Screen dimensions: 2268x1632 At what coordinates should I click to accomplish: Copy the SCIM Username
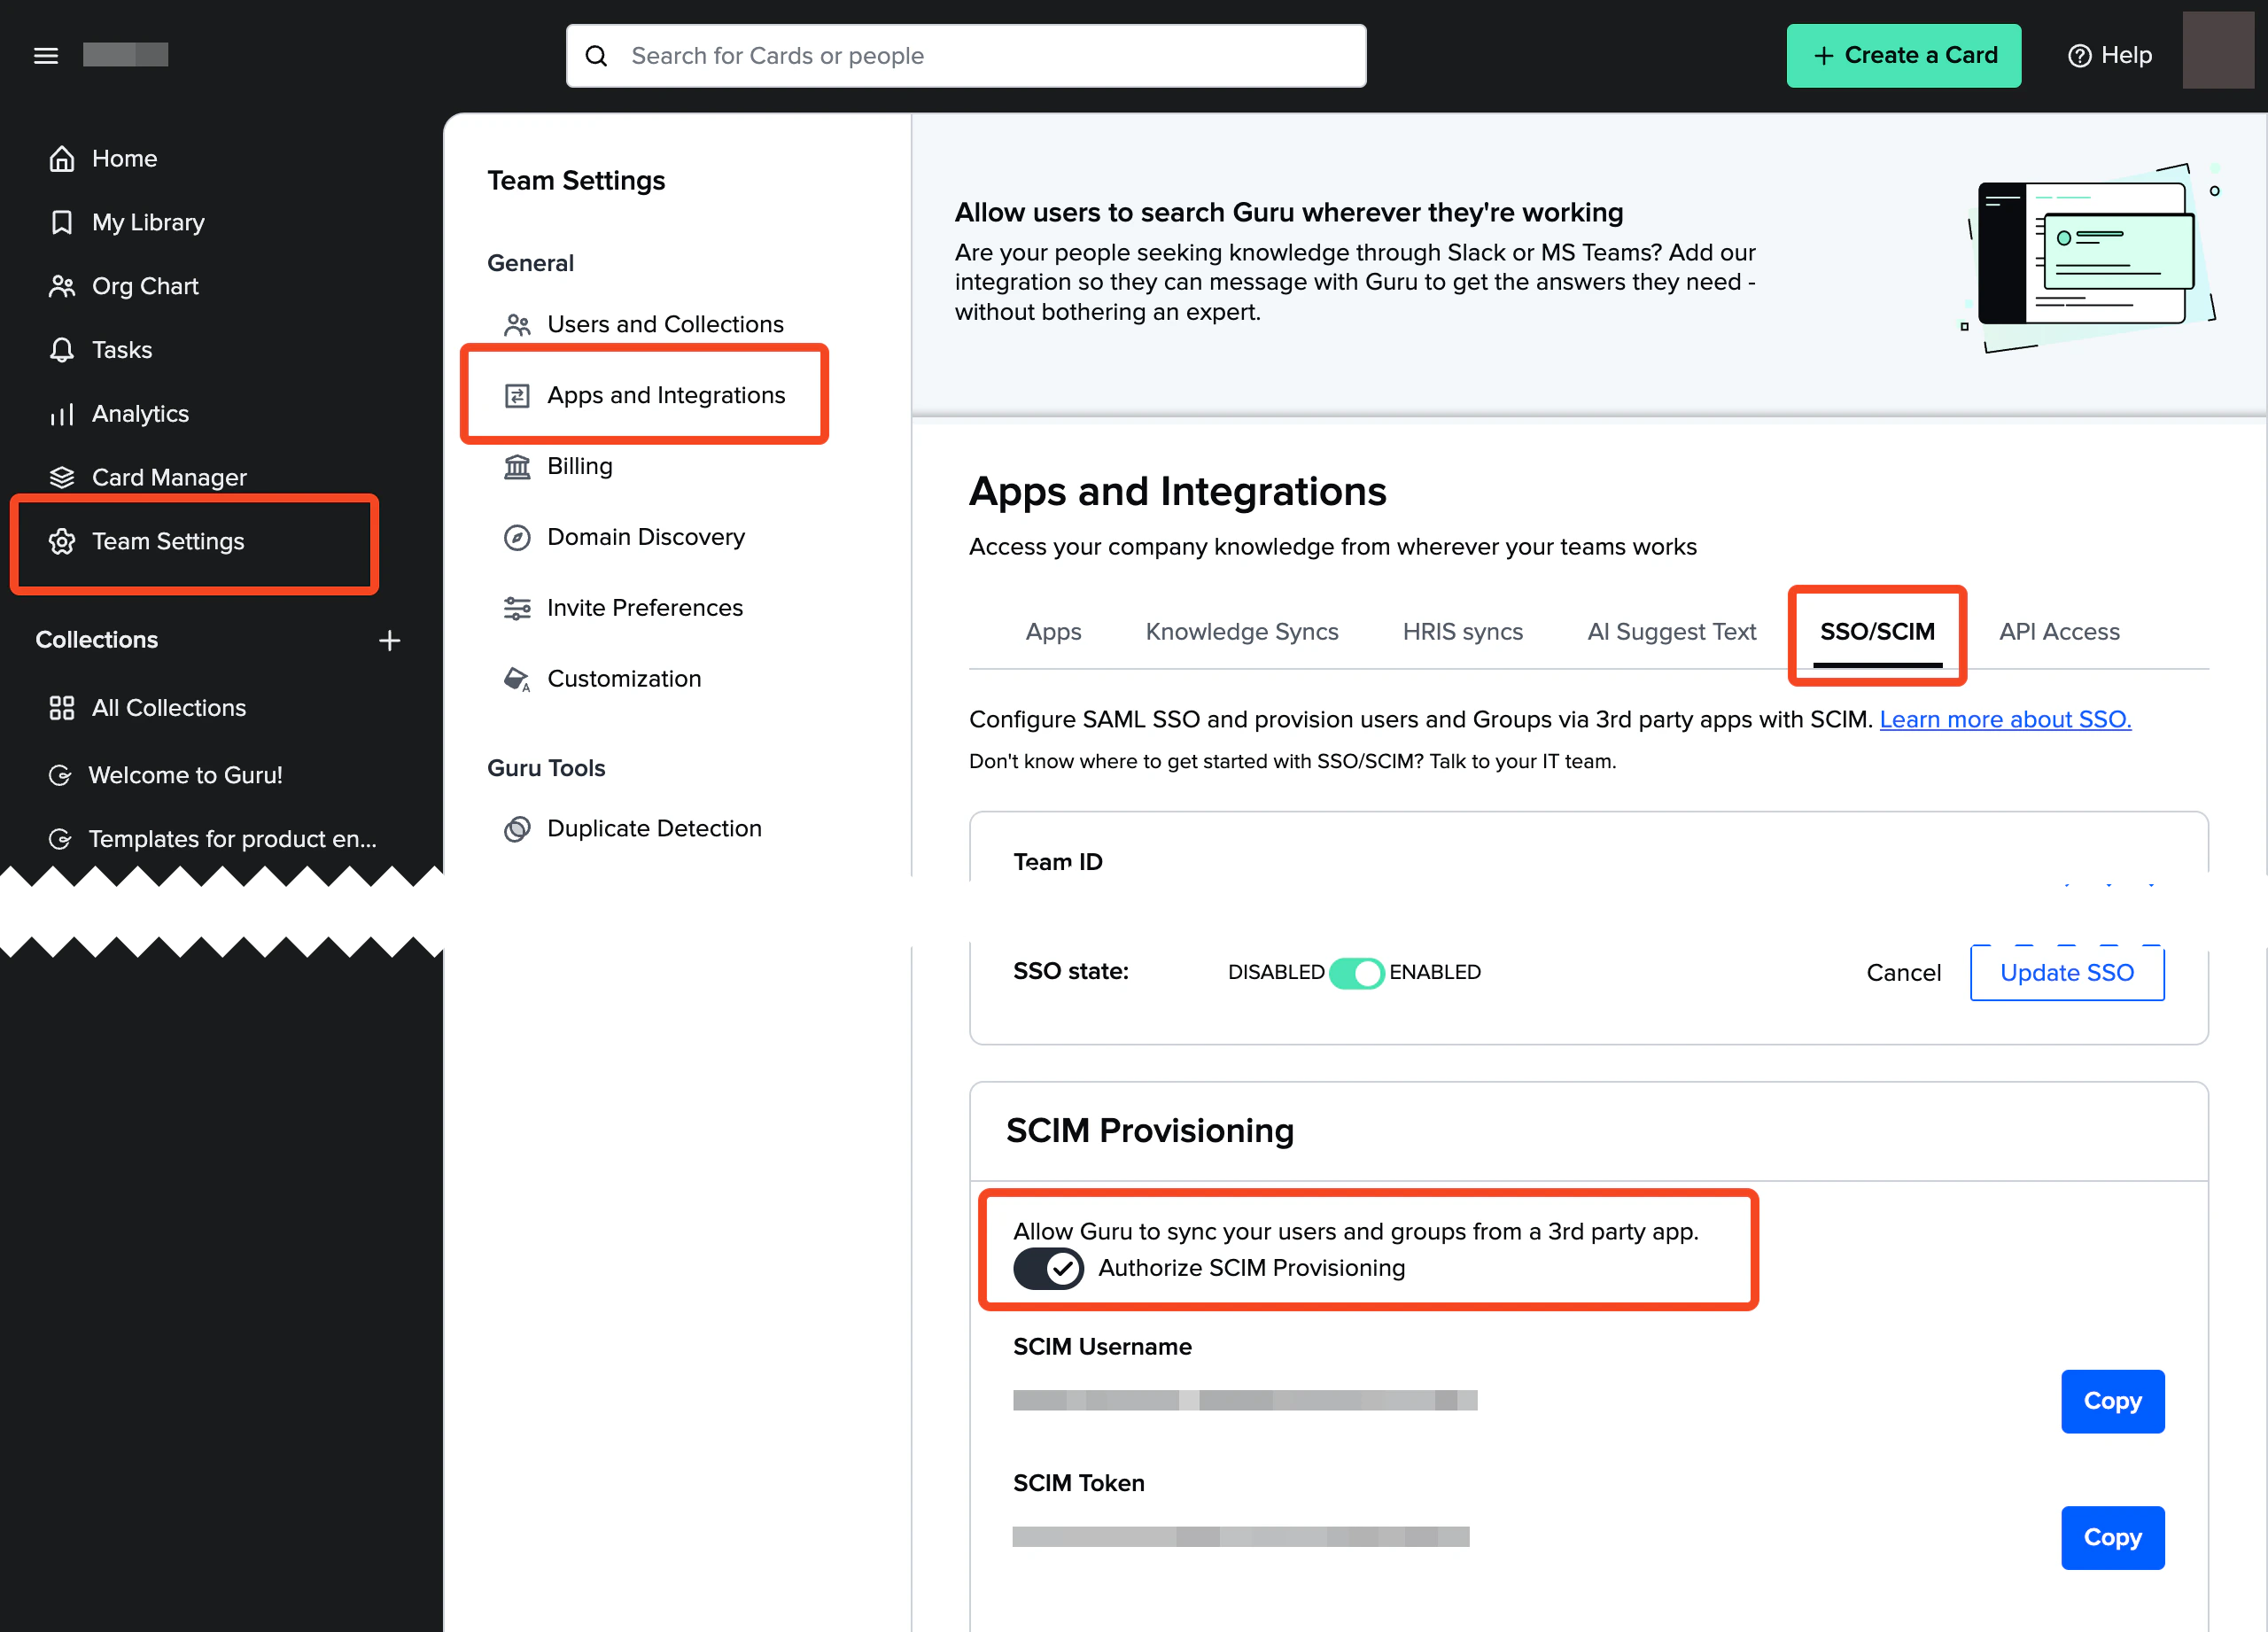(x=2112, y=1401)
